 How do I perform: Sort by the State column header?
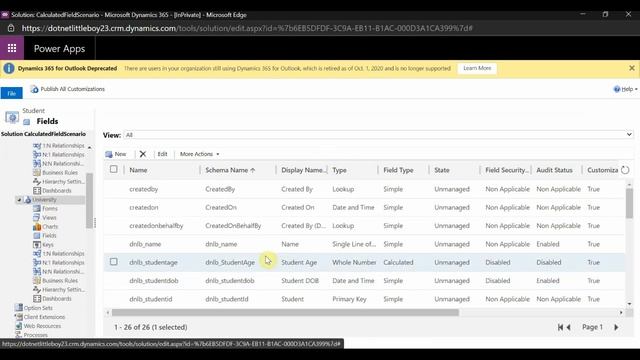click(x=442, y=170)
